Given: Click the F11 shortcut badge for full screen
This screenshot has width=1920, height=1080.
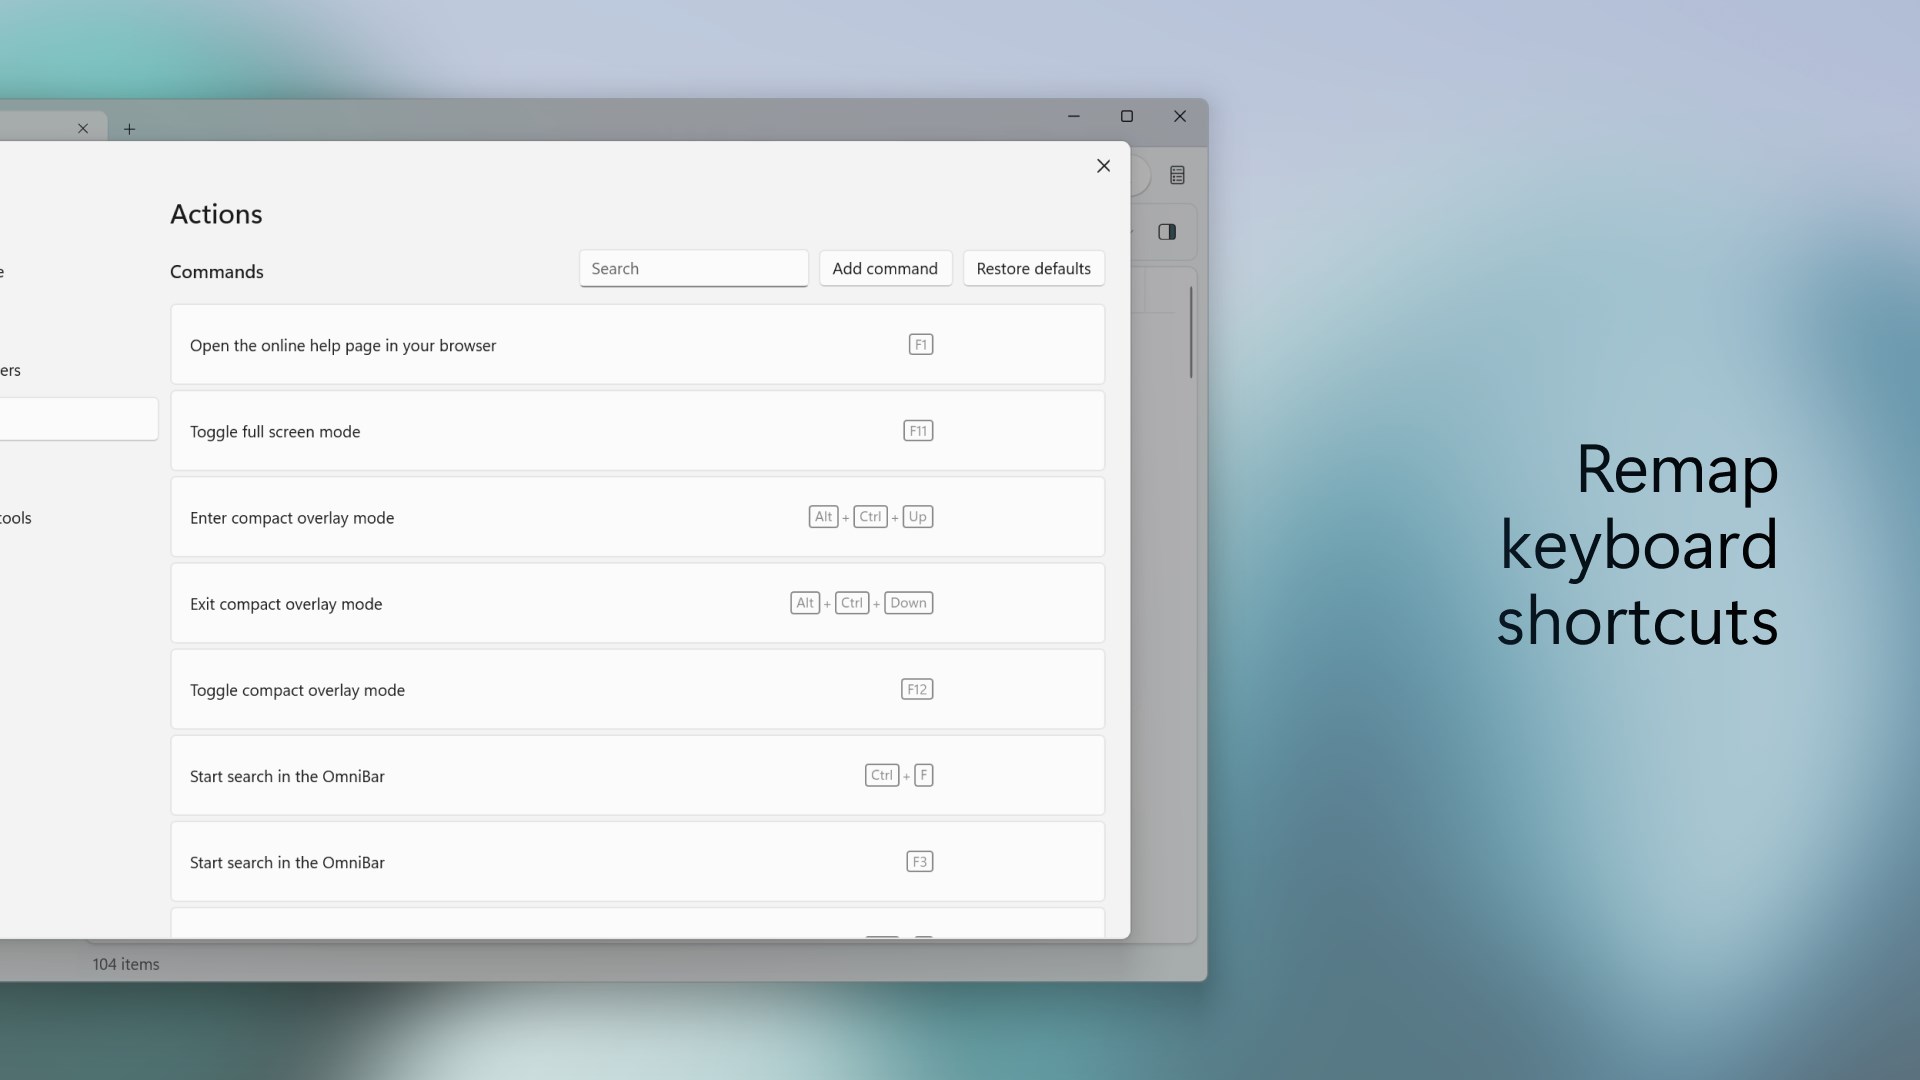Looking at the screenshot, I should [x=919, y=430].
